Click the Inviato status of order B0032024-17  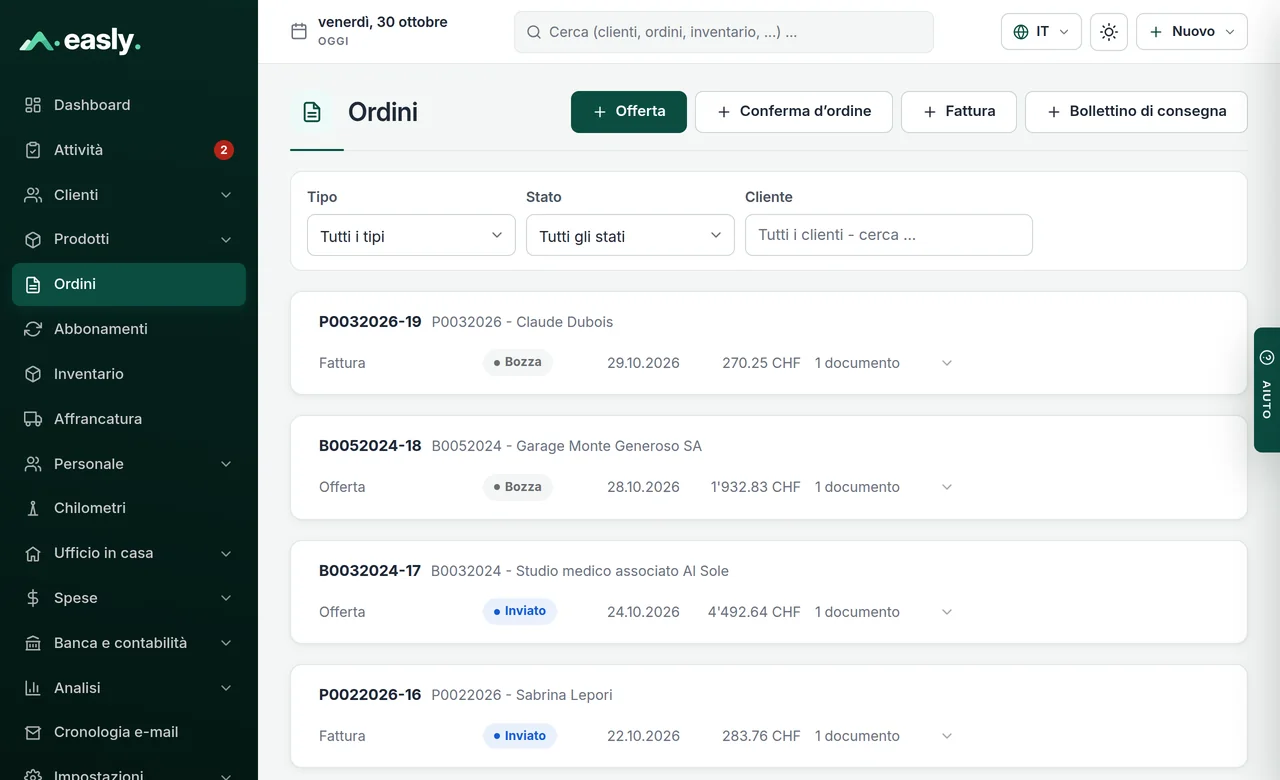pos(520,611)
